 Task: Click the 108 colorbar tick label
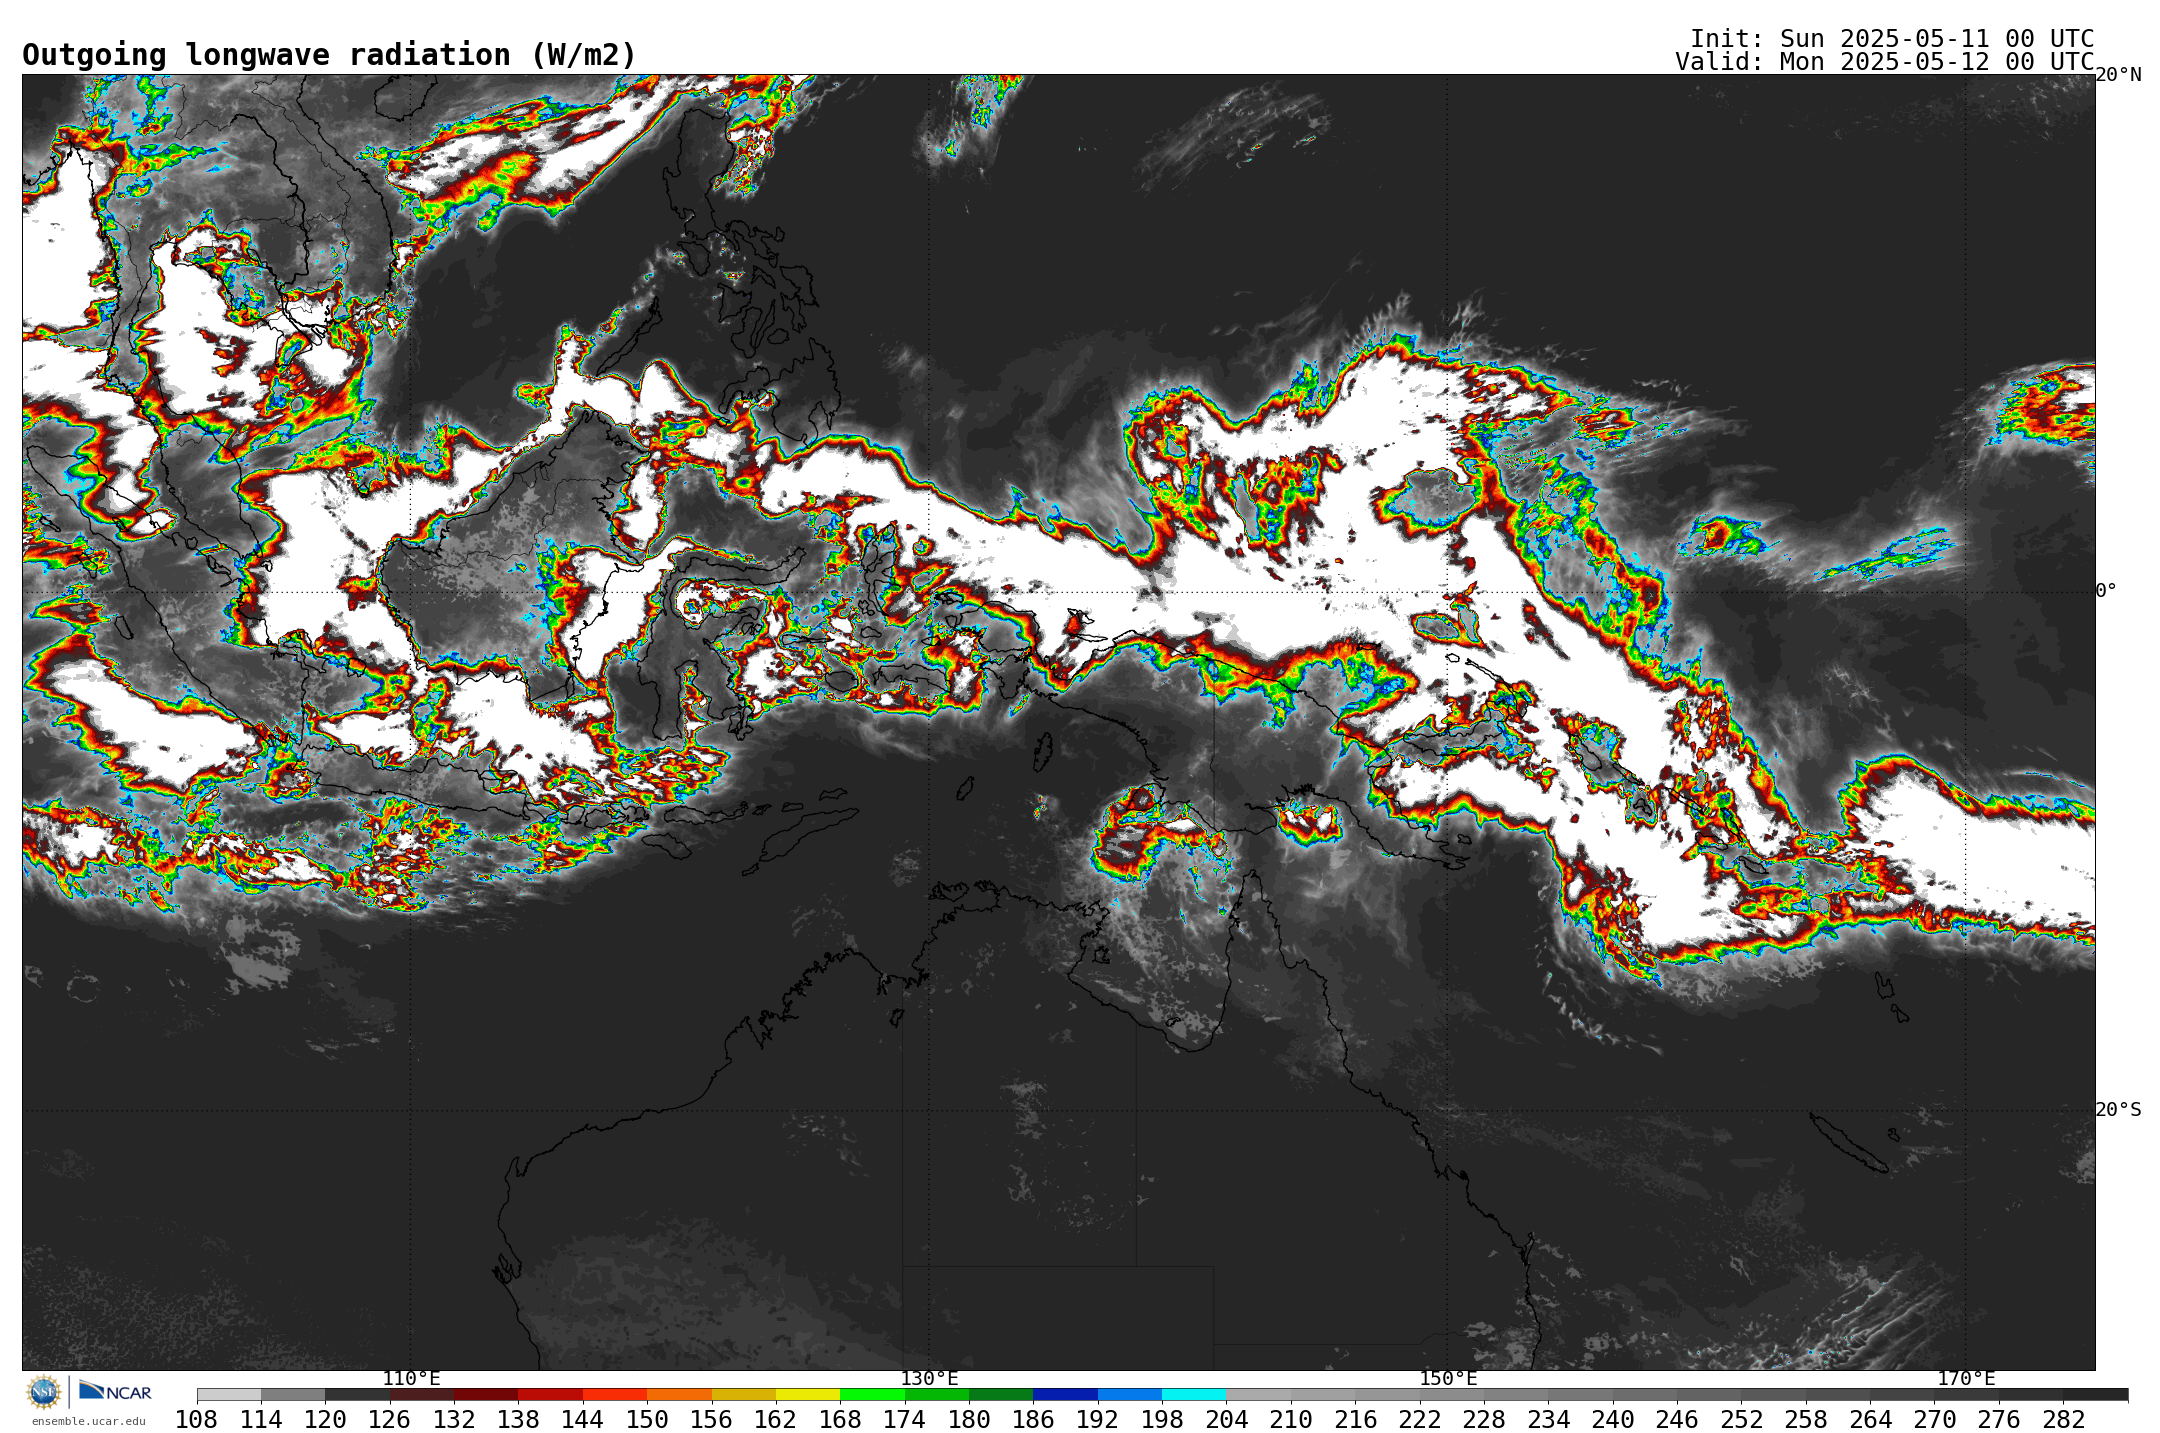tap(197, 1420)
